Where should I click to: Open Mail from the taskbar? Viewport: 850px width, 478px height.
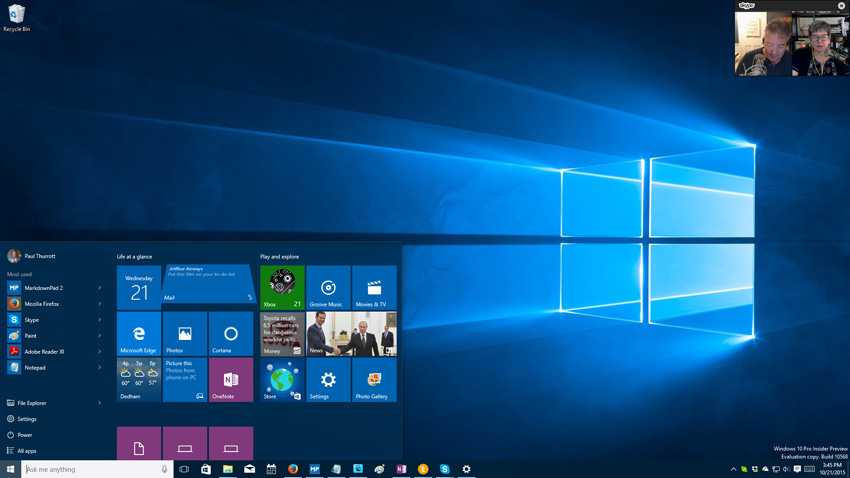point(249,469)
